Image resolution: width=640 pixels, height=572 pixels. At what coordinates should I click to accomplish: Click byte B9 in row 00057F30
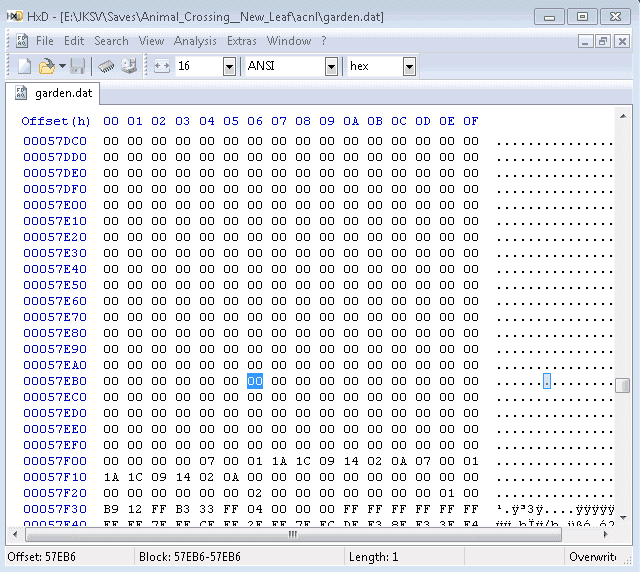pyautogui.click(x=111, y=510)
